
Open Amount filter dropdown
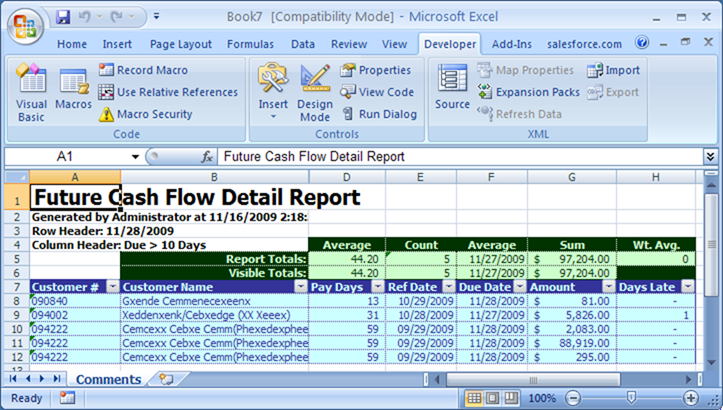click(609, 287)
